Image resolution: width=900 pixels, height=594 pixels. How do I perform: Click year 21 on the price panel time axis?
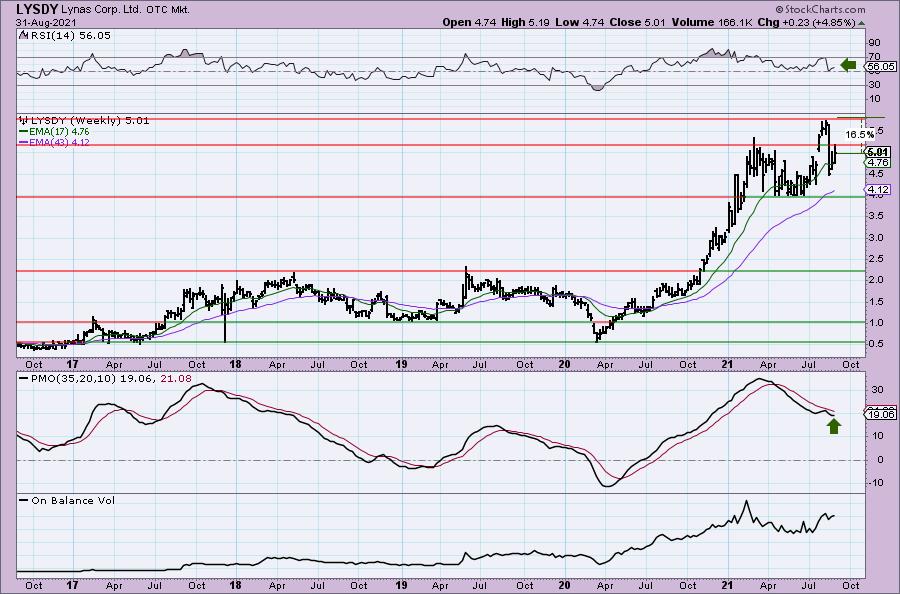click(728, 364)
